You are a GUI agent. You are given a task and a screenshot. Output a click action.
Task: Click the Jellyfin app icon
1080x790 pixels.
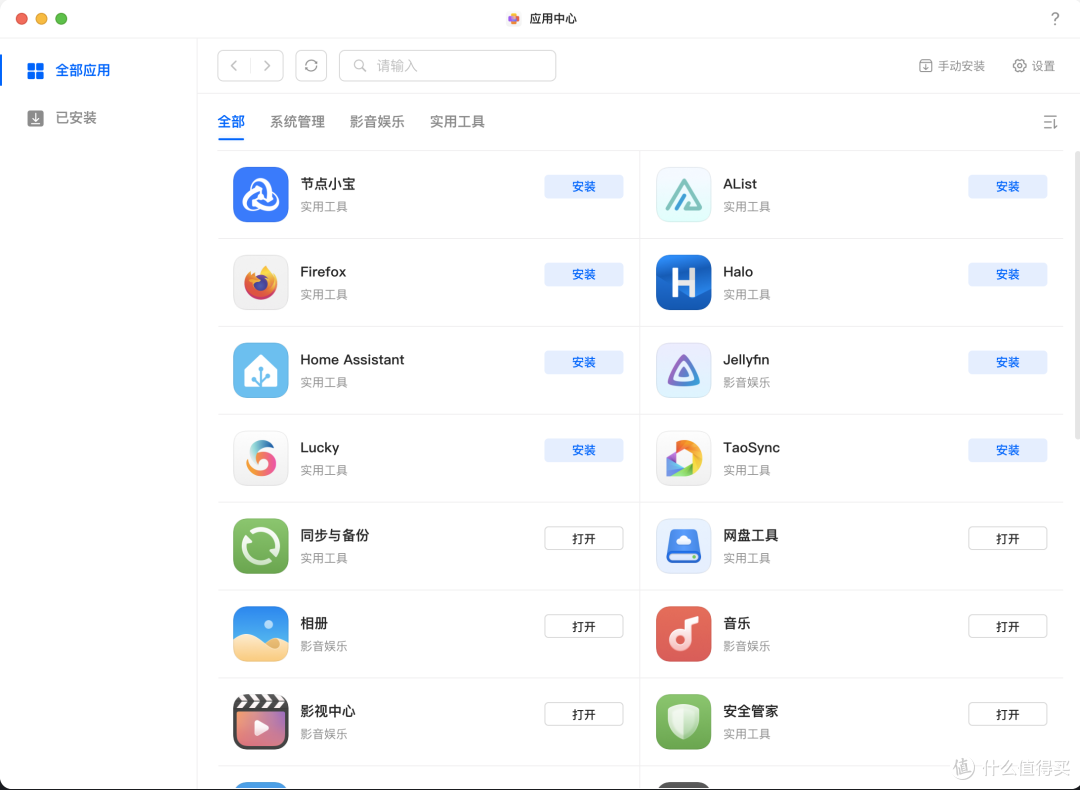pyautogui.click(x=683, y=370)
